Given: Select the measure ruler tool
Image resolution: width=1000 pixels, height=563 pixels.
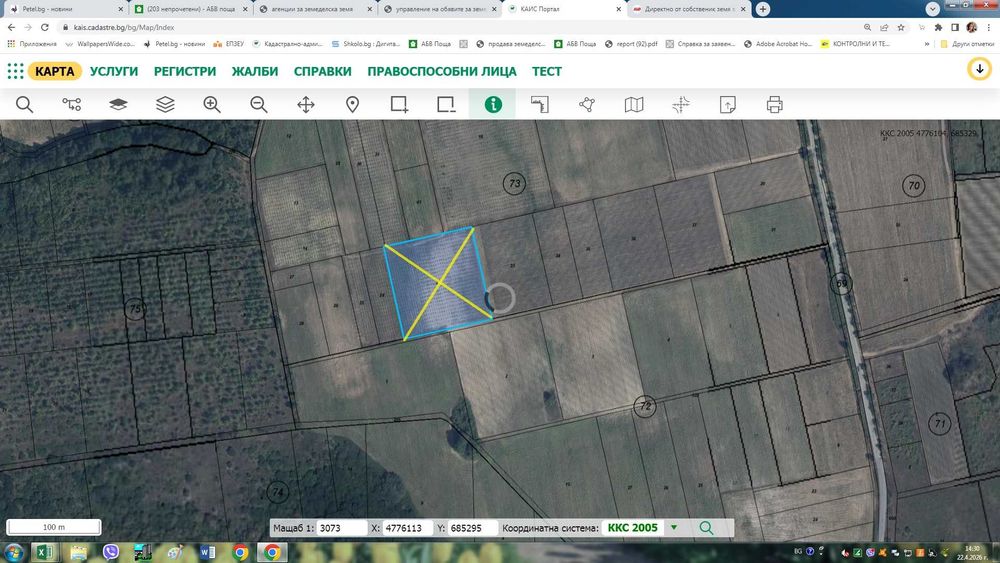Looking at the screenshot, I should point(540,105).
